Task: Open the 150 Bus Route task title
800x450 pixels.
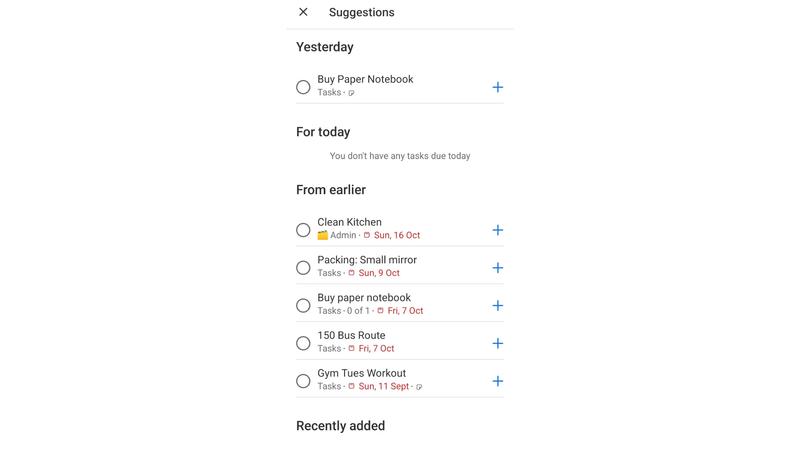Action: (x=352, y=335)
